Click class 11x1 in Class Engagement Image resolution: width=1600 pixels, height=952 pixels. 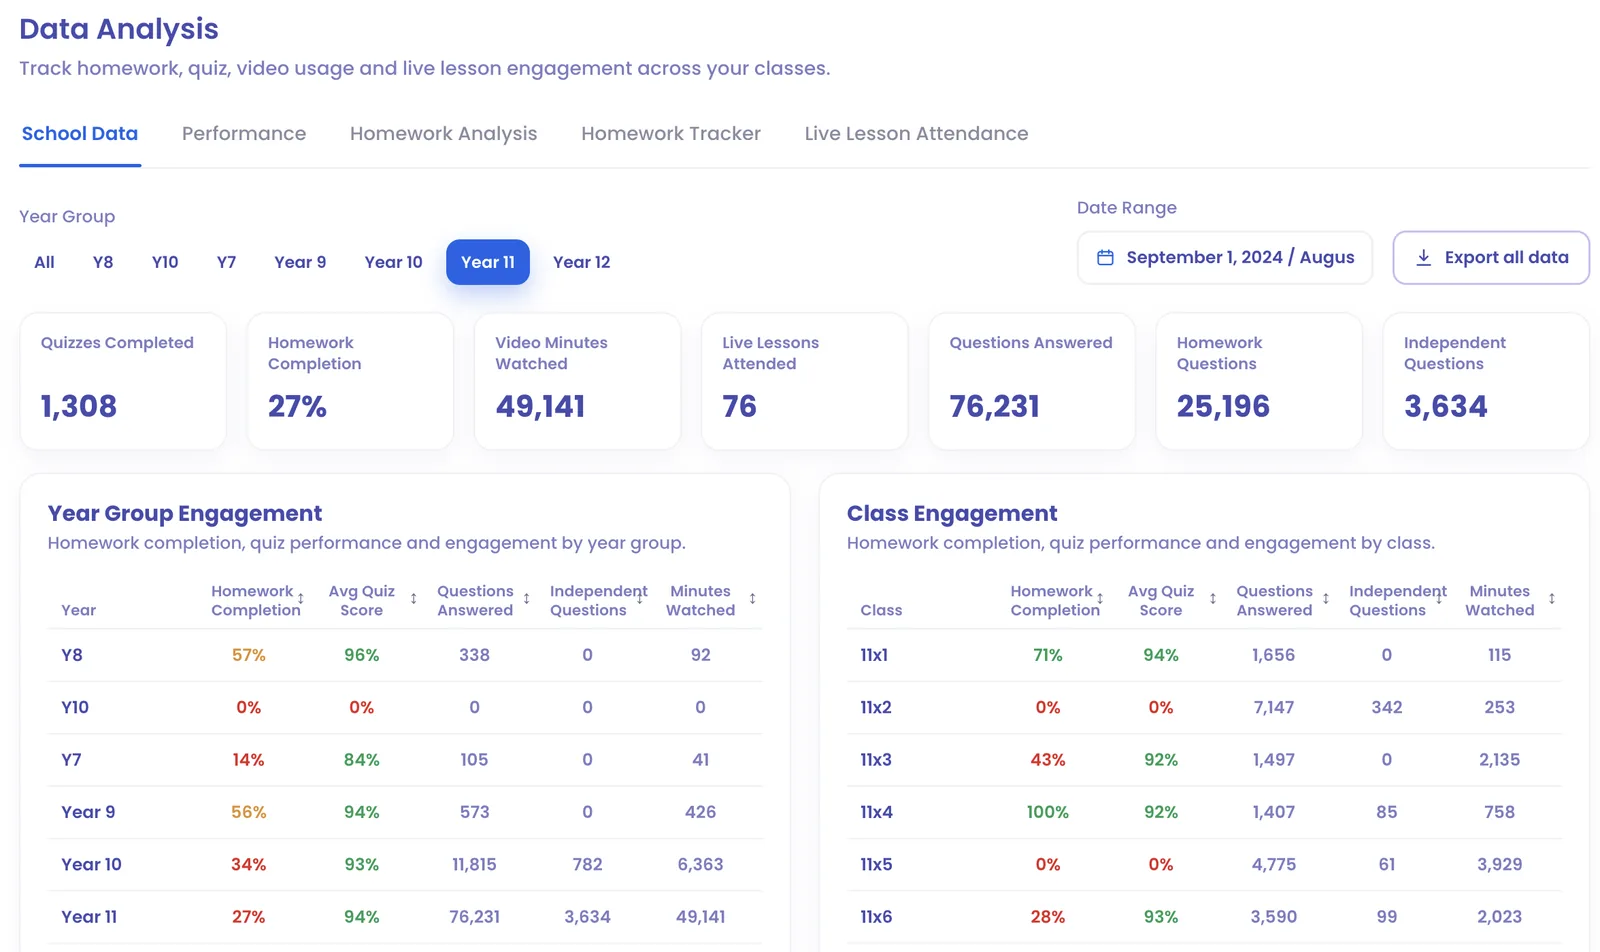874,655
